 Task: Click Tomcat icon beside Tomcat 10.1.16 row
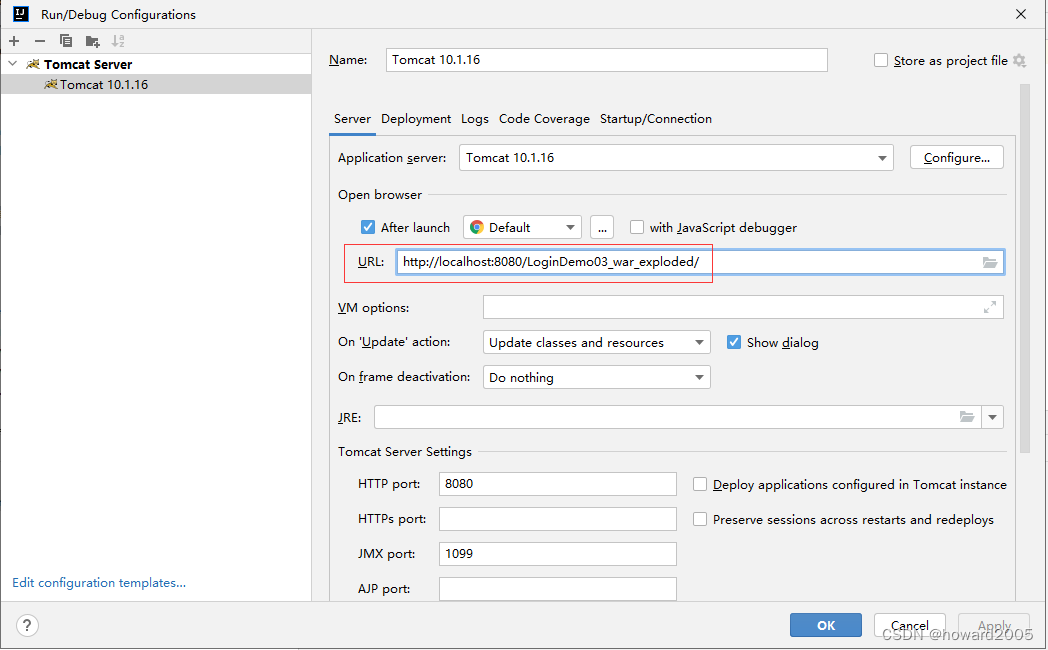pos(51,84)
